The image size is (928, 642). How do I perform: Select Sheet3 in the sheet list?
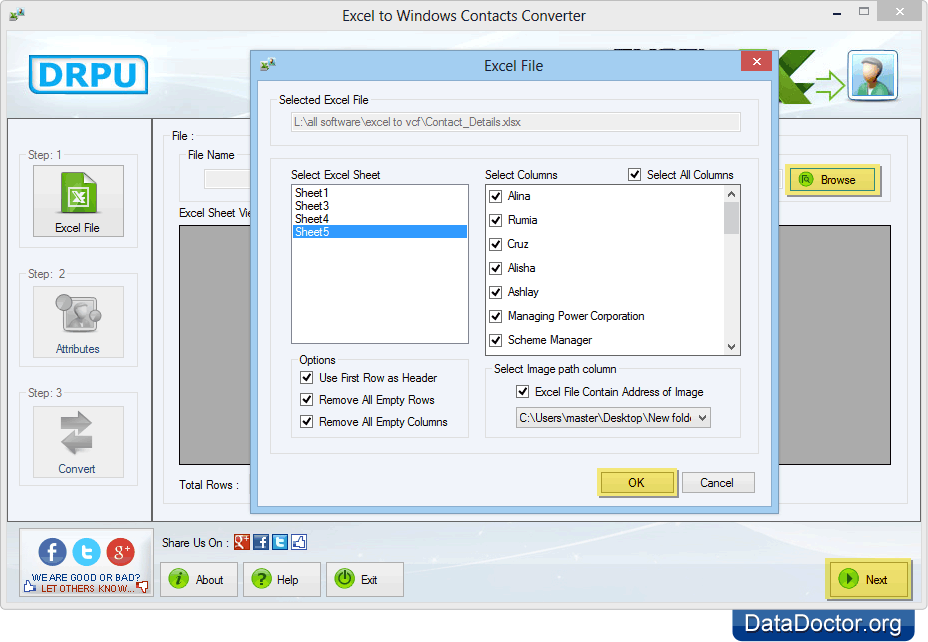379,206
